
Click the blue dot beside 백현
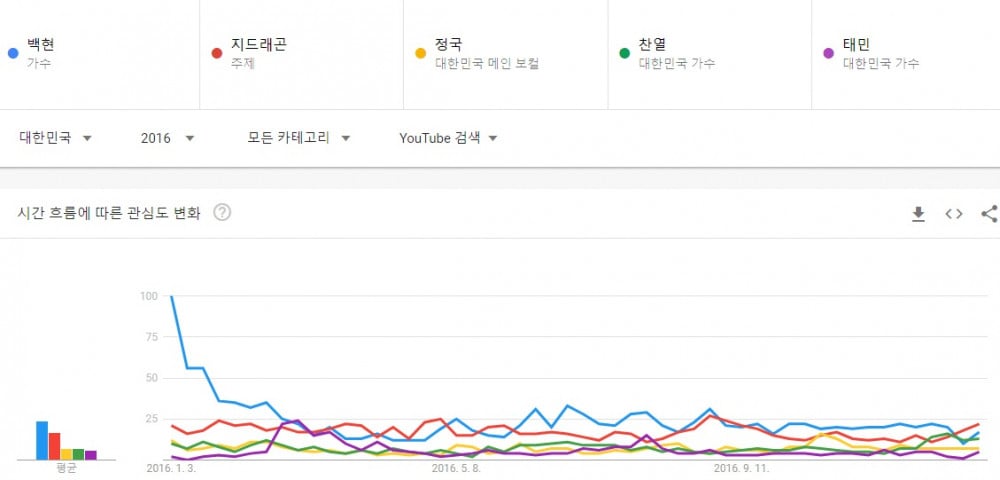(13, 54)
